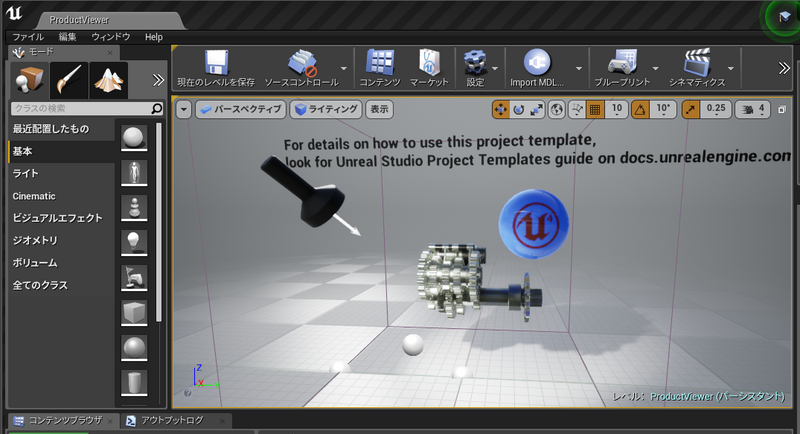Expand Source Control dropdown arrow
This screenshot has height=434, width=800.
tap(343, 68)
